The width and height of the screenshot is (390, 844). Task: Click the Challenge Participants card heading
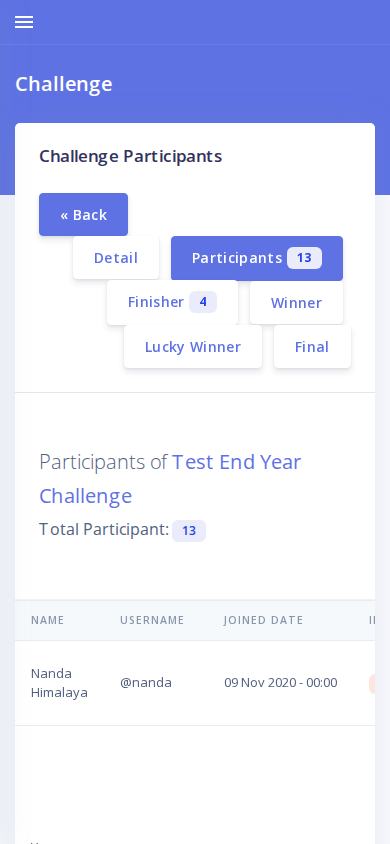pyautogui.click(x=131, y=156)
